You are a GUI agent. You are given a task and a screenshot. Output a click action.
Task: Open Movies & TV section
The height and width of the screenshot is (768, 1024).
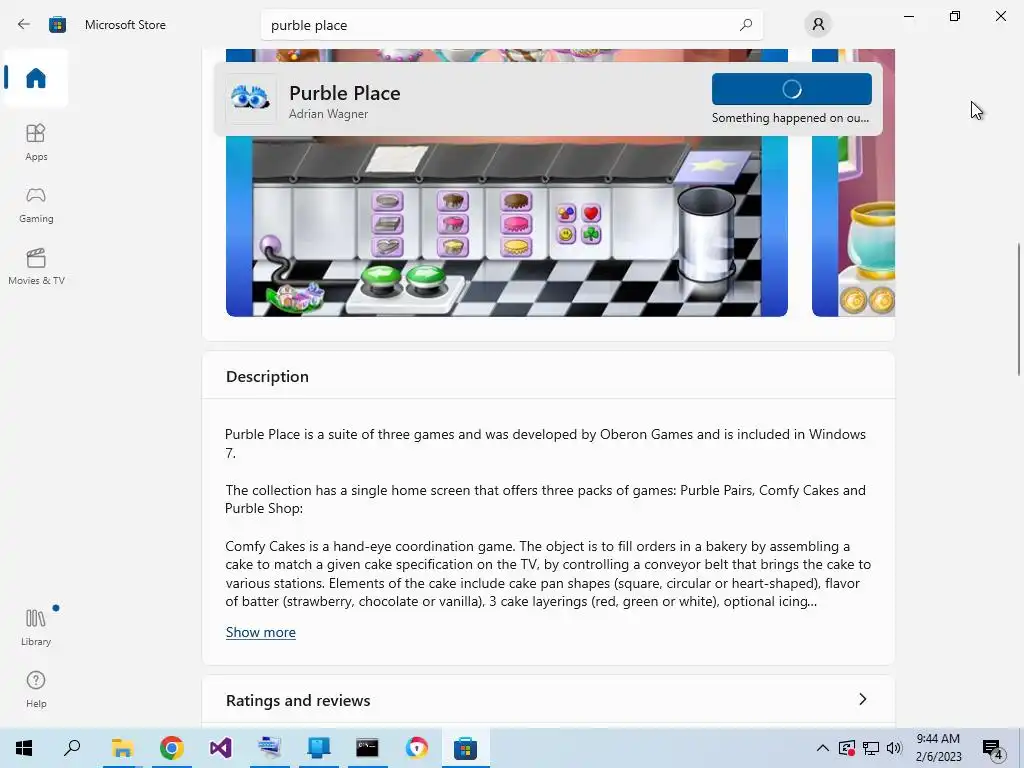(36, 266)
